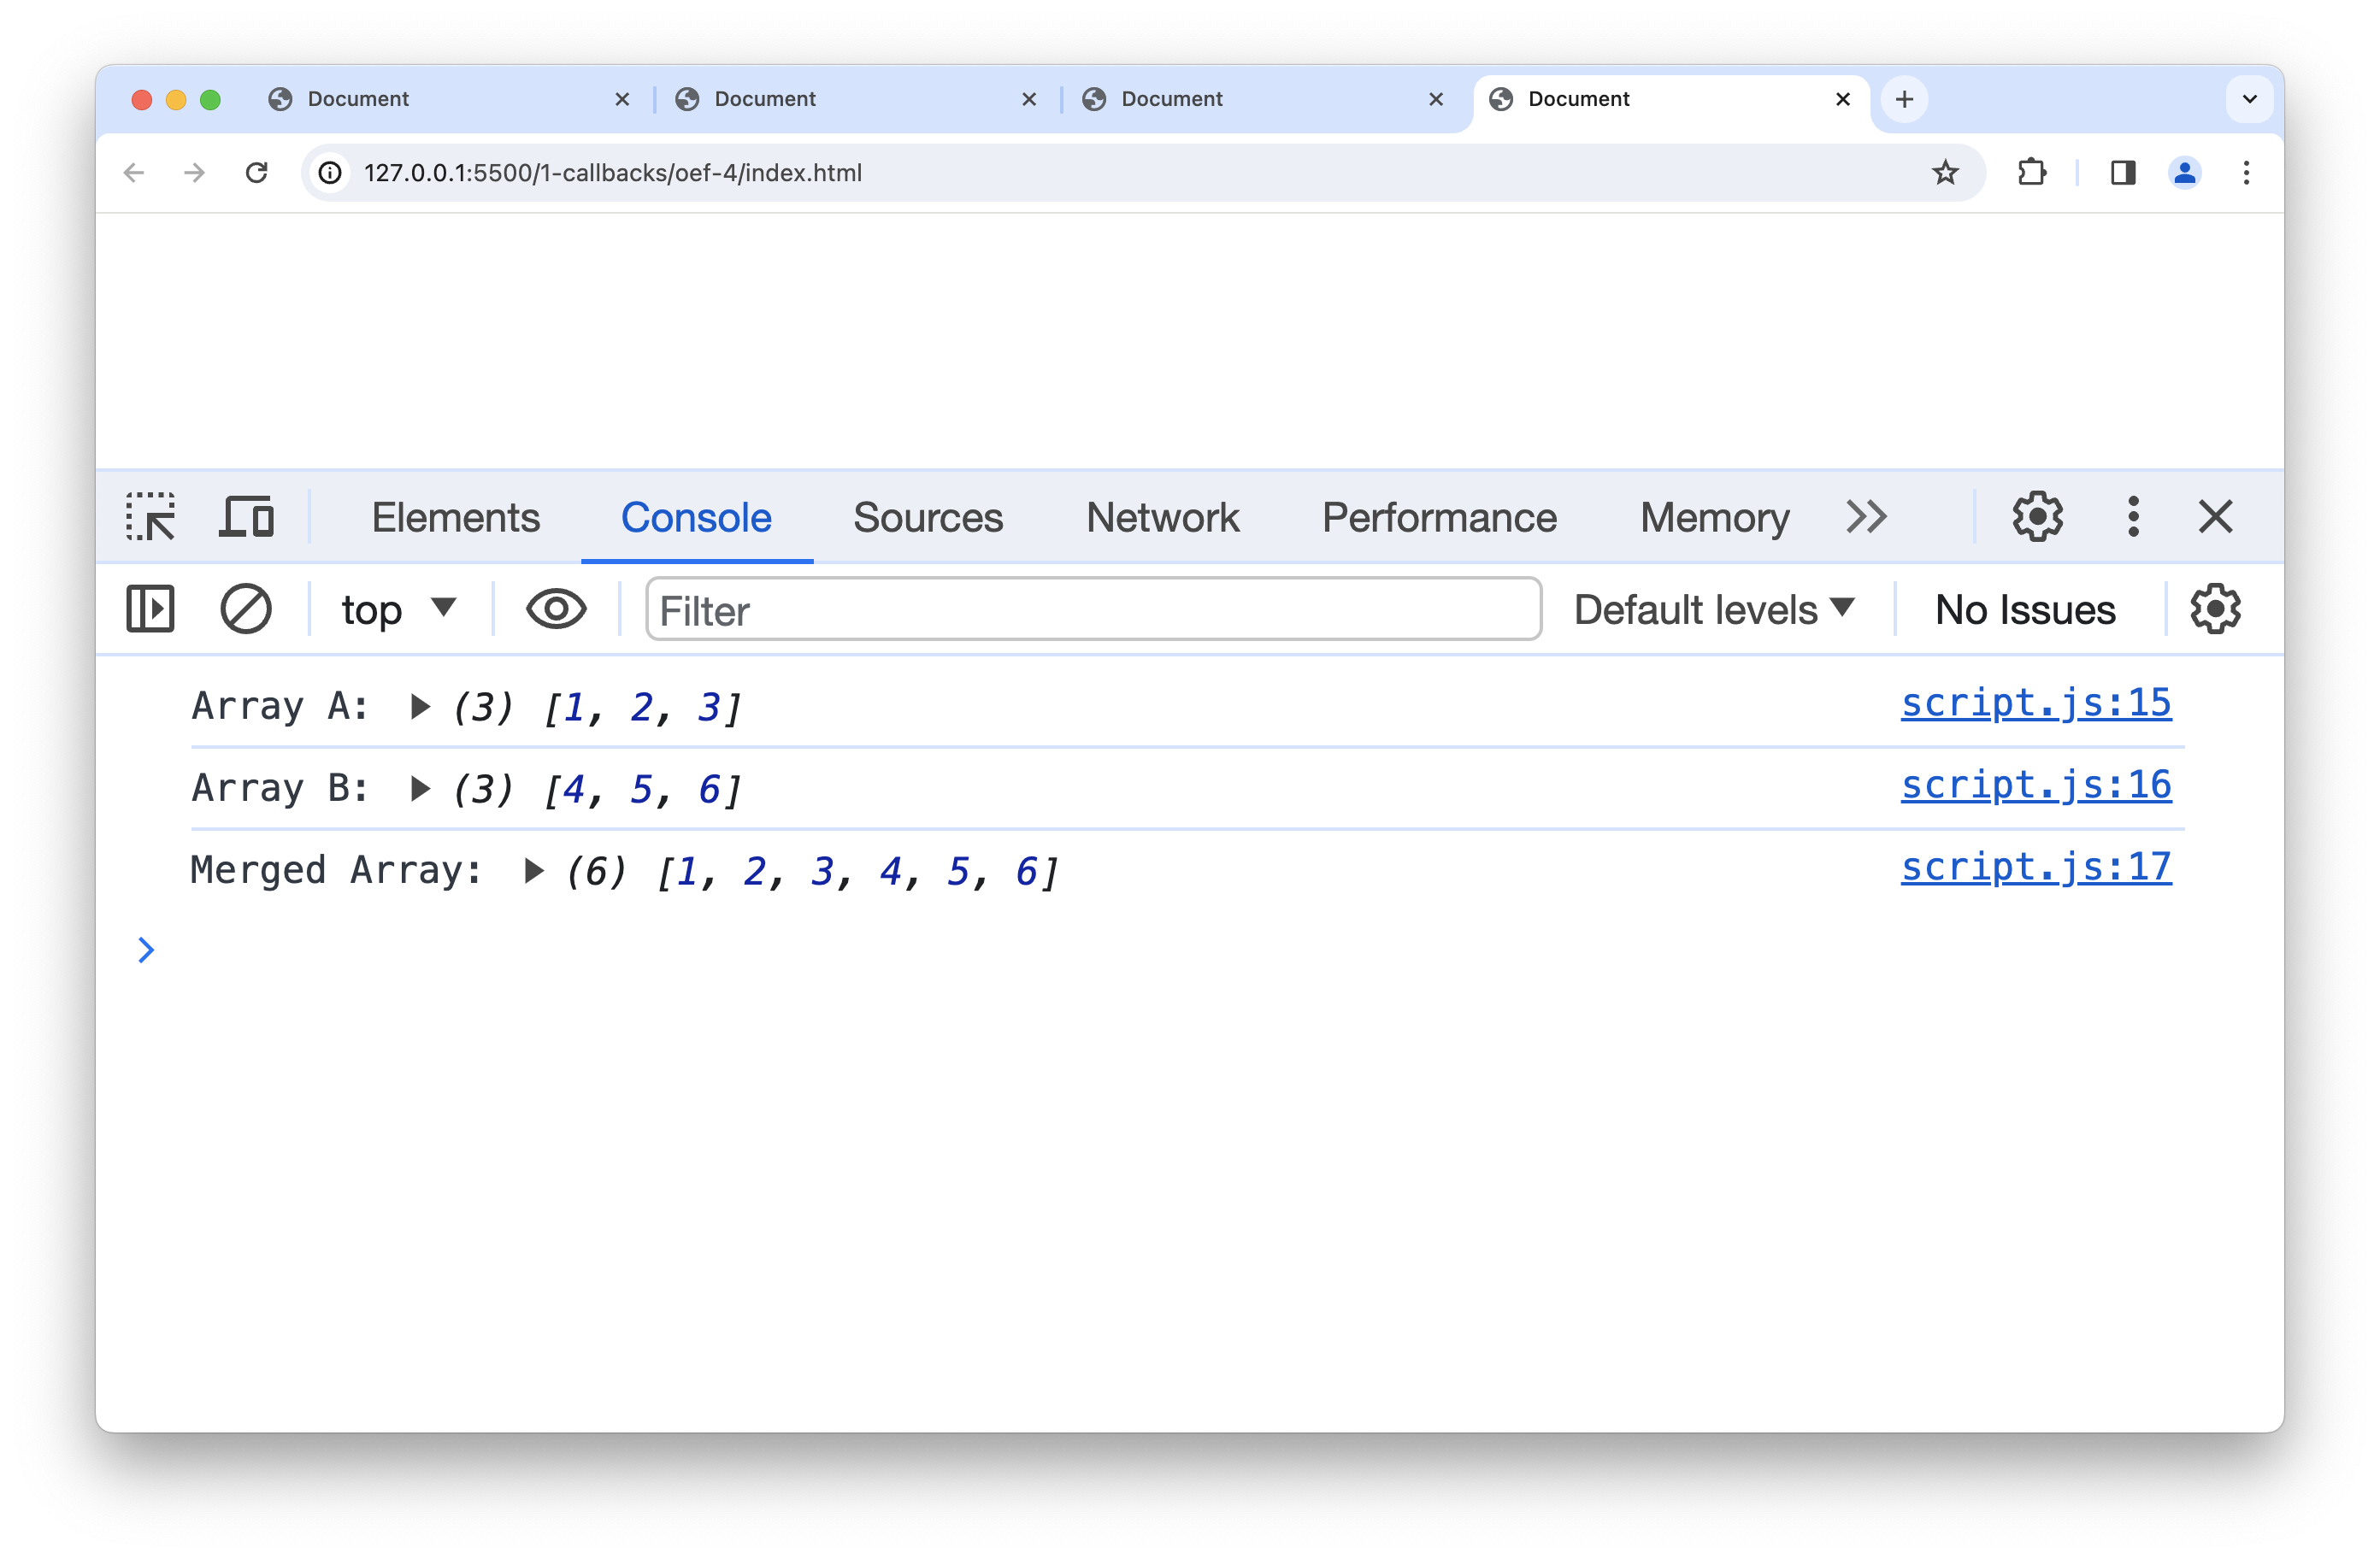Expand the Merged Array entry
This screenshot has width=2380, height=1559.
pos(533,871)
